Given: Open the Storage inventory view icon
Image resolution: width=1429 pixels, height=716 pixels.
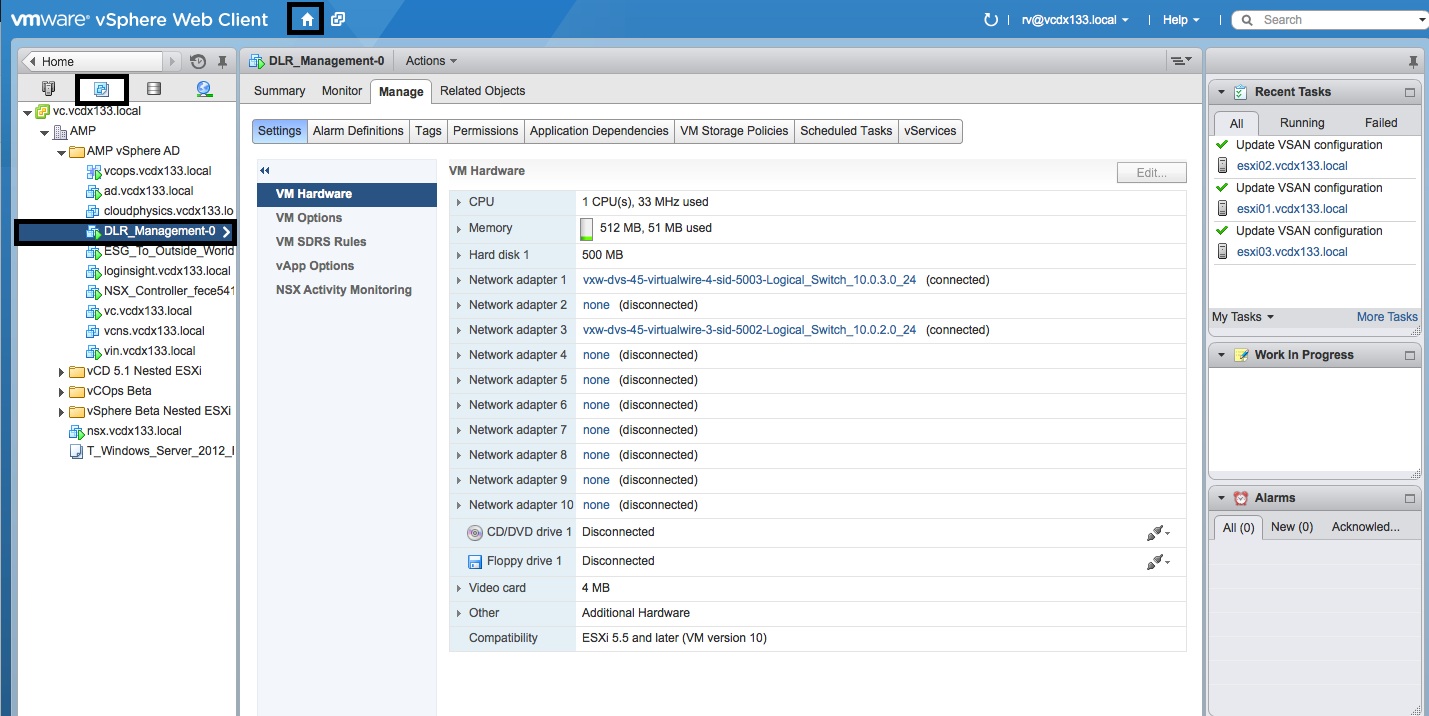Looking at the screenshot, I should point(153,89).
